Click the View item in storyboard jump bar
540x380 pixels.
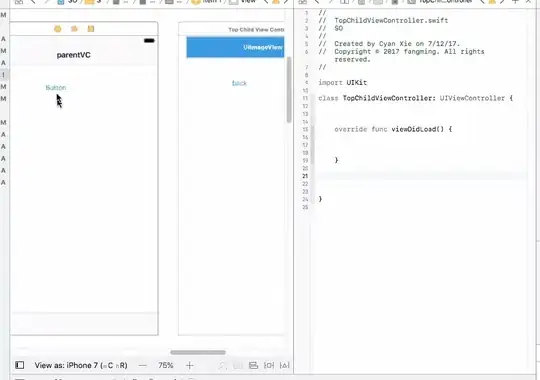(243, 2)
